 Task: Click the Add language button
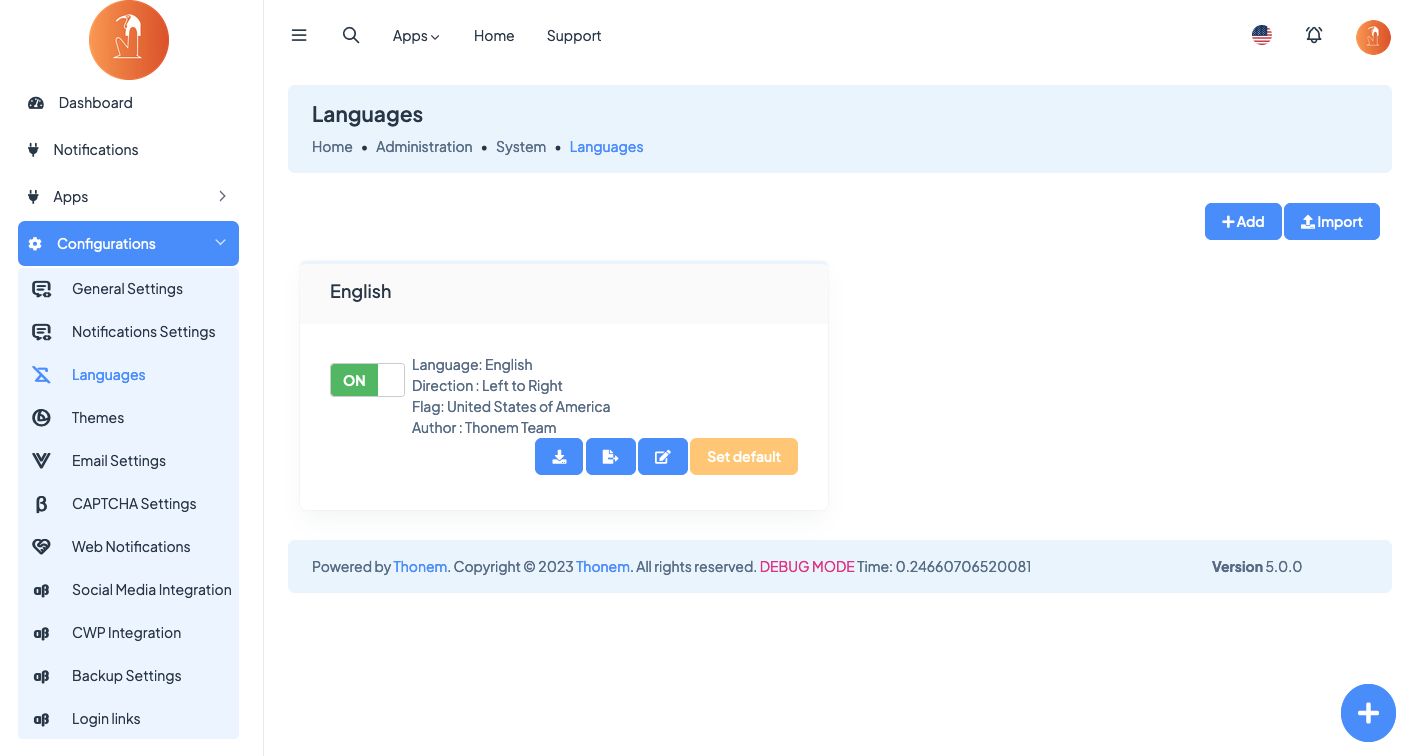coord(1243,222)
